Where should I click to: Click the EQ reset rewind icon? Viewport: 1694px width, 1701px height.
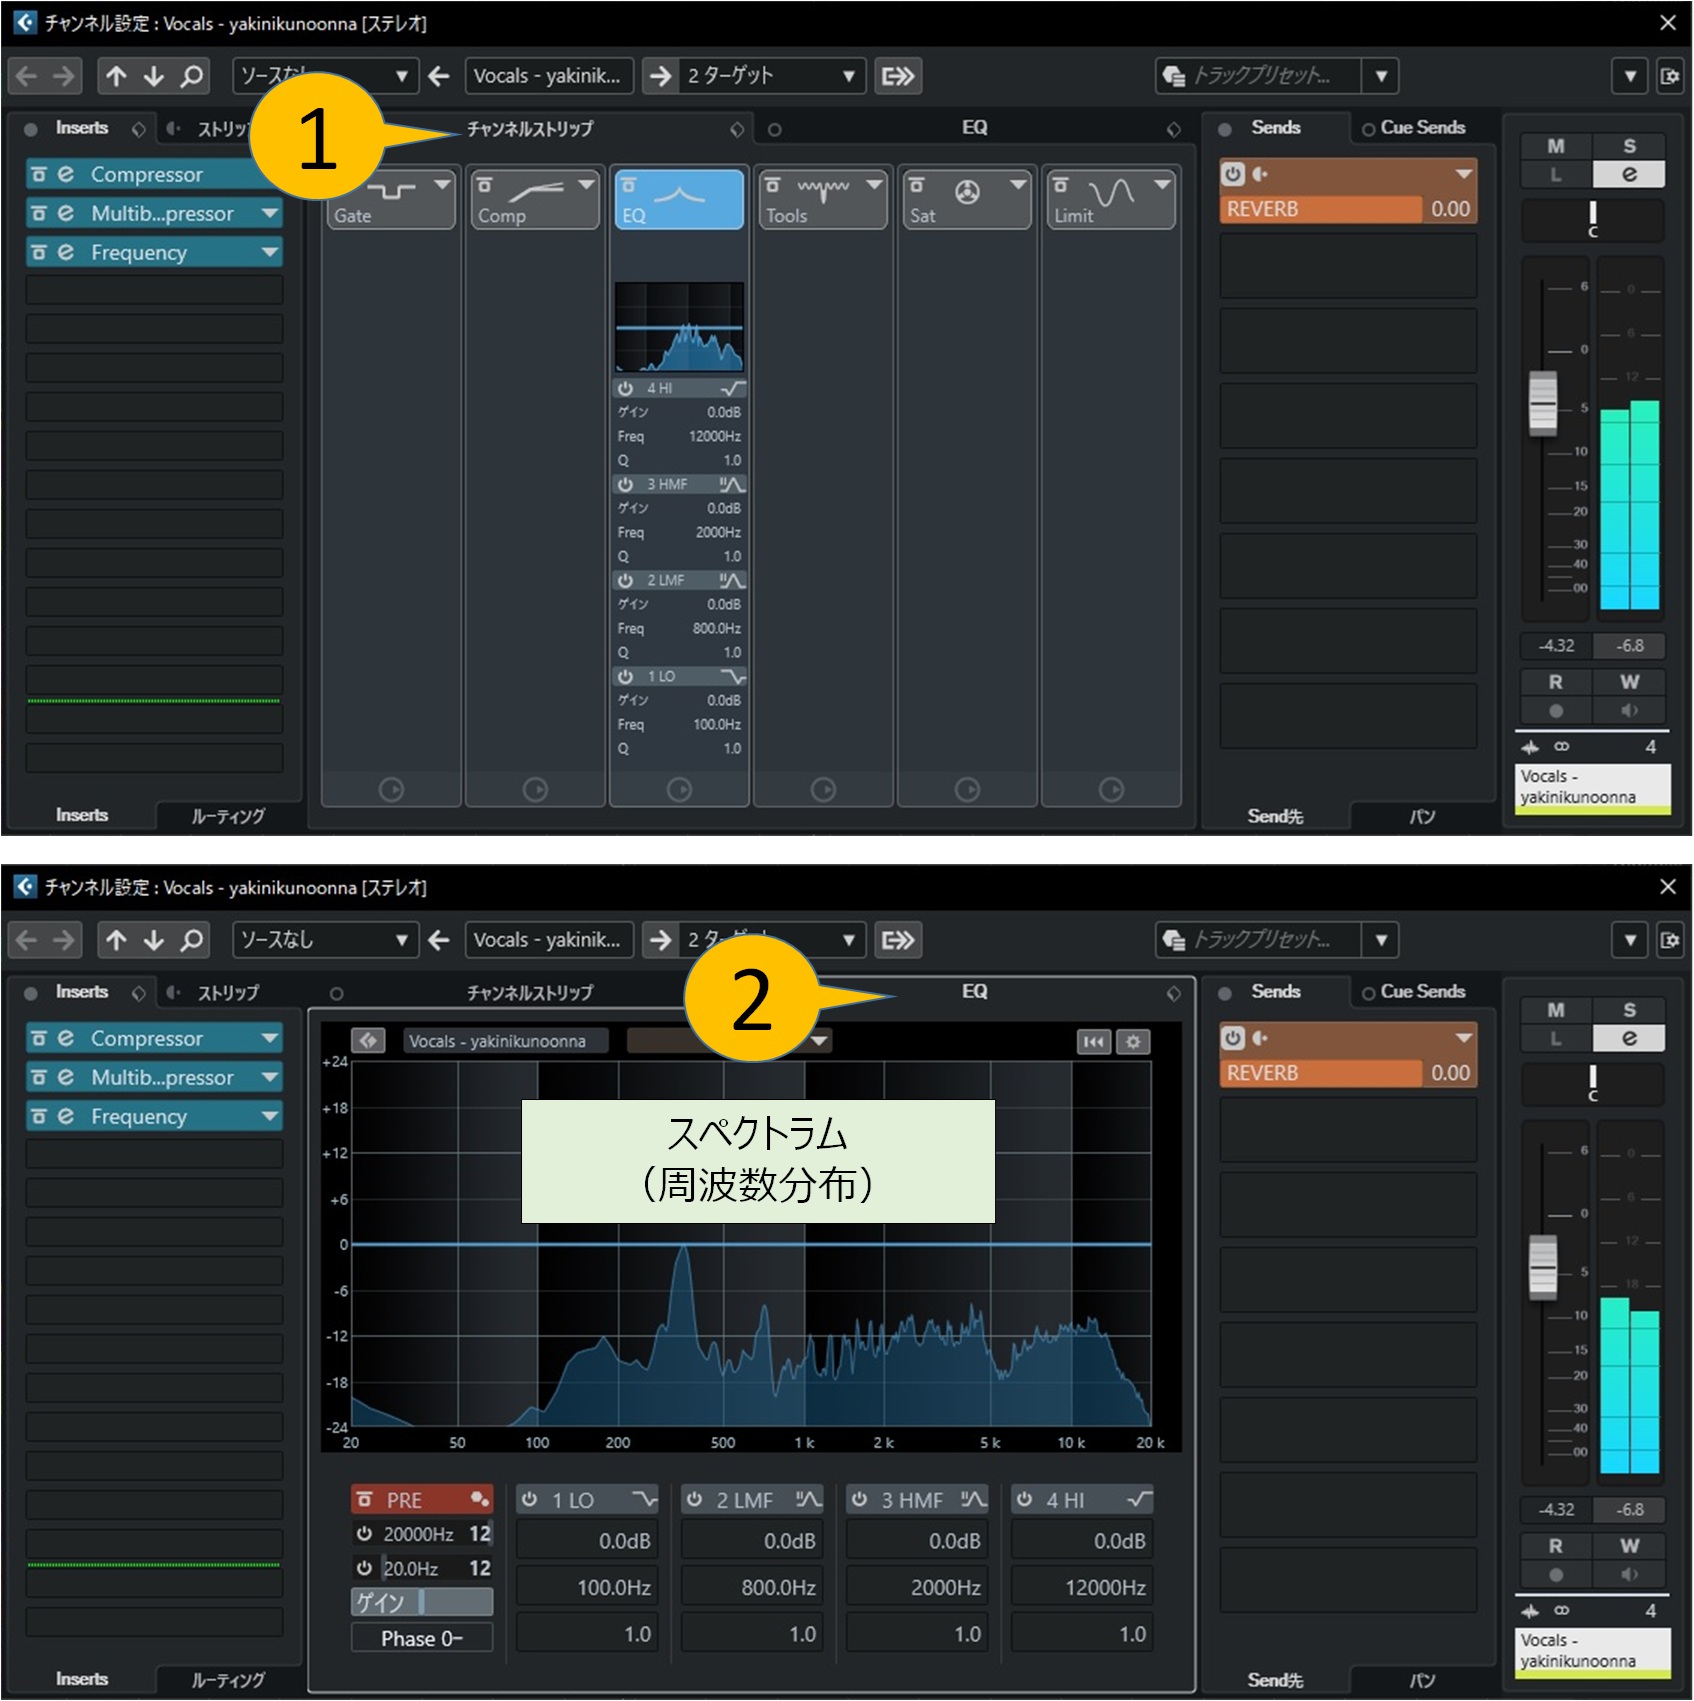coord(1094,1041)
